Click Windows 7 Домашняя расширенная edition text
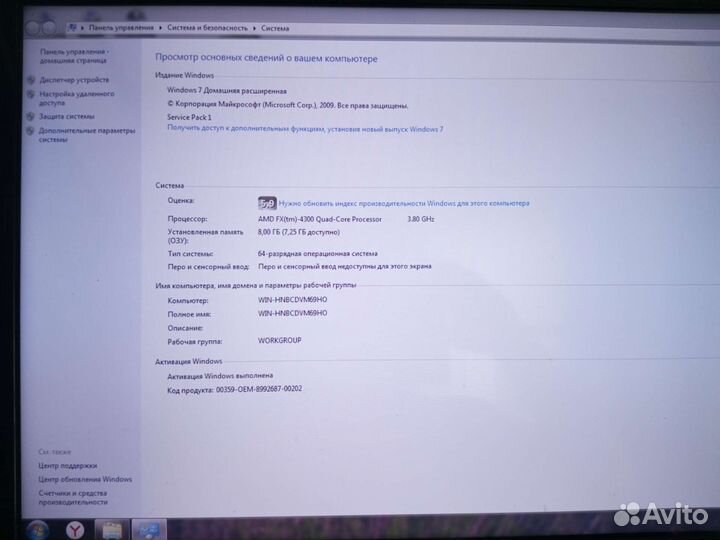 pyautogui.click(x=227, y=90)
